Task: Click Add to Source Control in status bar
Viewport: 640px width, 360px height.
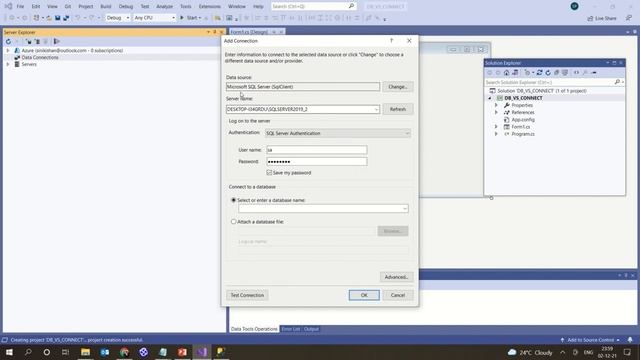Action: pos(591,340)
